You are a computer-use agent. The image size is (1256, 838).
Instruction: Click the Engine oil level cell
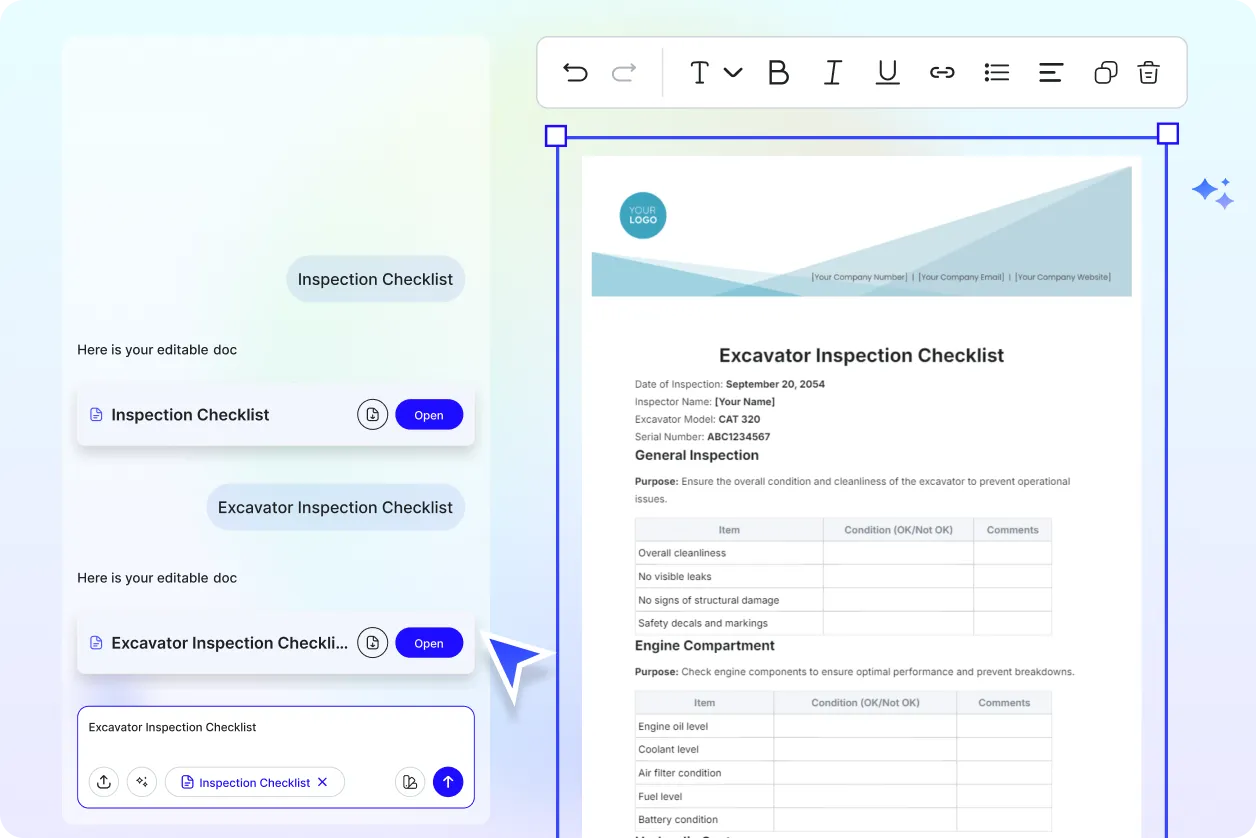tap(704, 726)
